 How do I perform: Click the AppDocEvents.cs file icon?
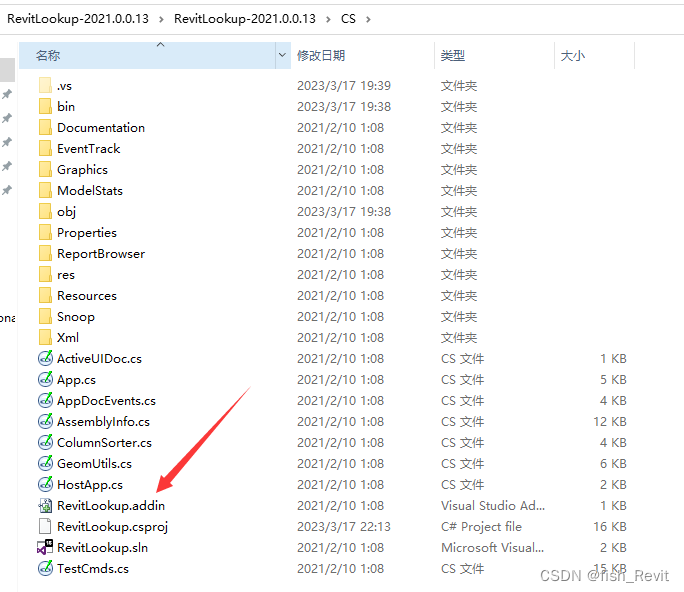point(45,400)
